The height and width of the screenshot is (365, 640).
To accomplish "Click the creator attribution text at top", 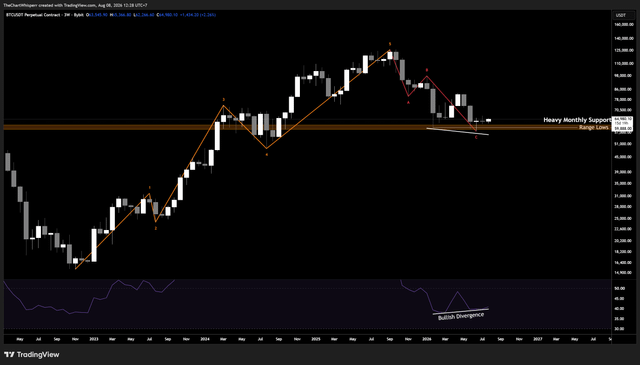I will click(x=75, y=5).
